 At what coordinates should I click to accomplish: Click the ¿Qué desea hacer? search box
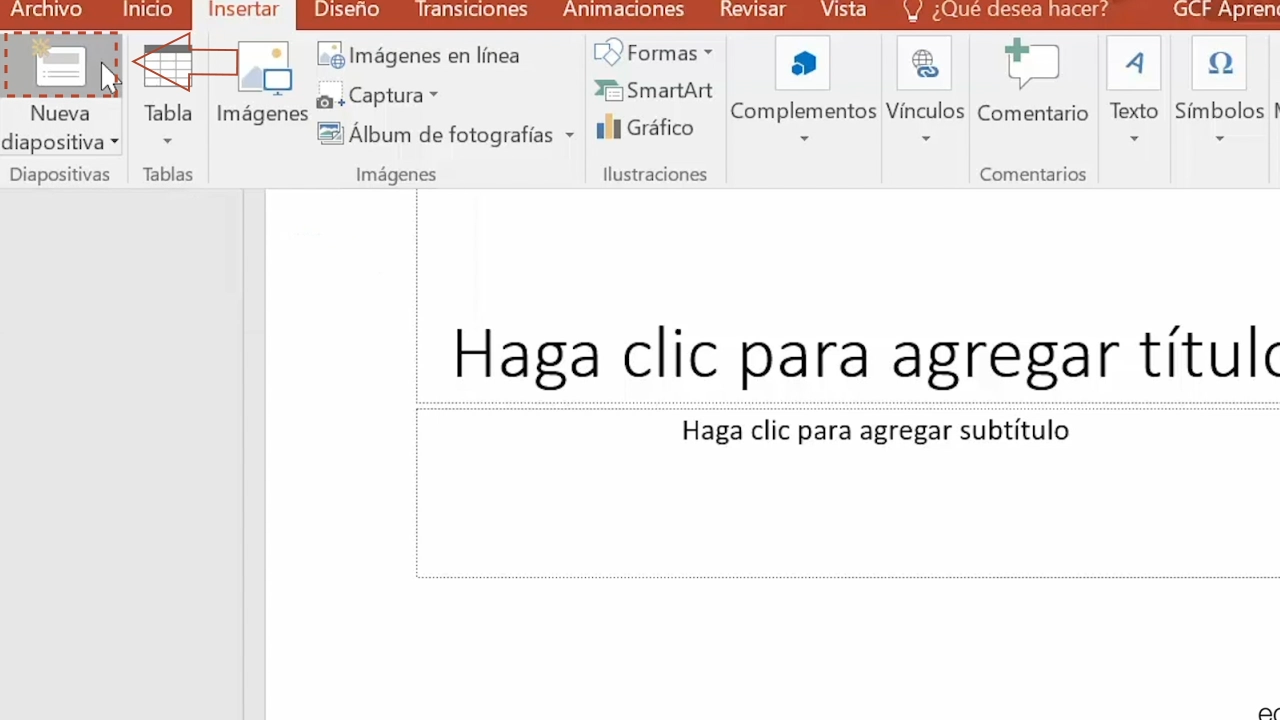point(1019,10)
